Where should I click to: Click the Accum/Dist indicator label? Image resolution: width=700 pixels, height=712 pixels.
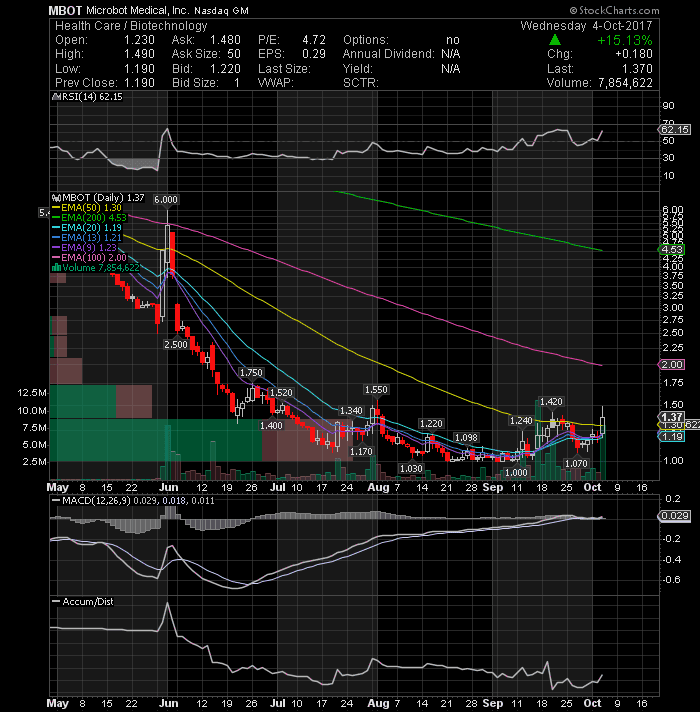coord(88,602)
